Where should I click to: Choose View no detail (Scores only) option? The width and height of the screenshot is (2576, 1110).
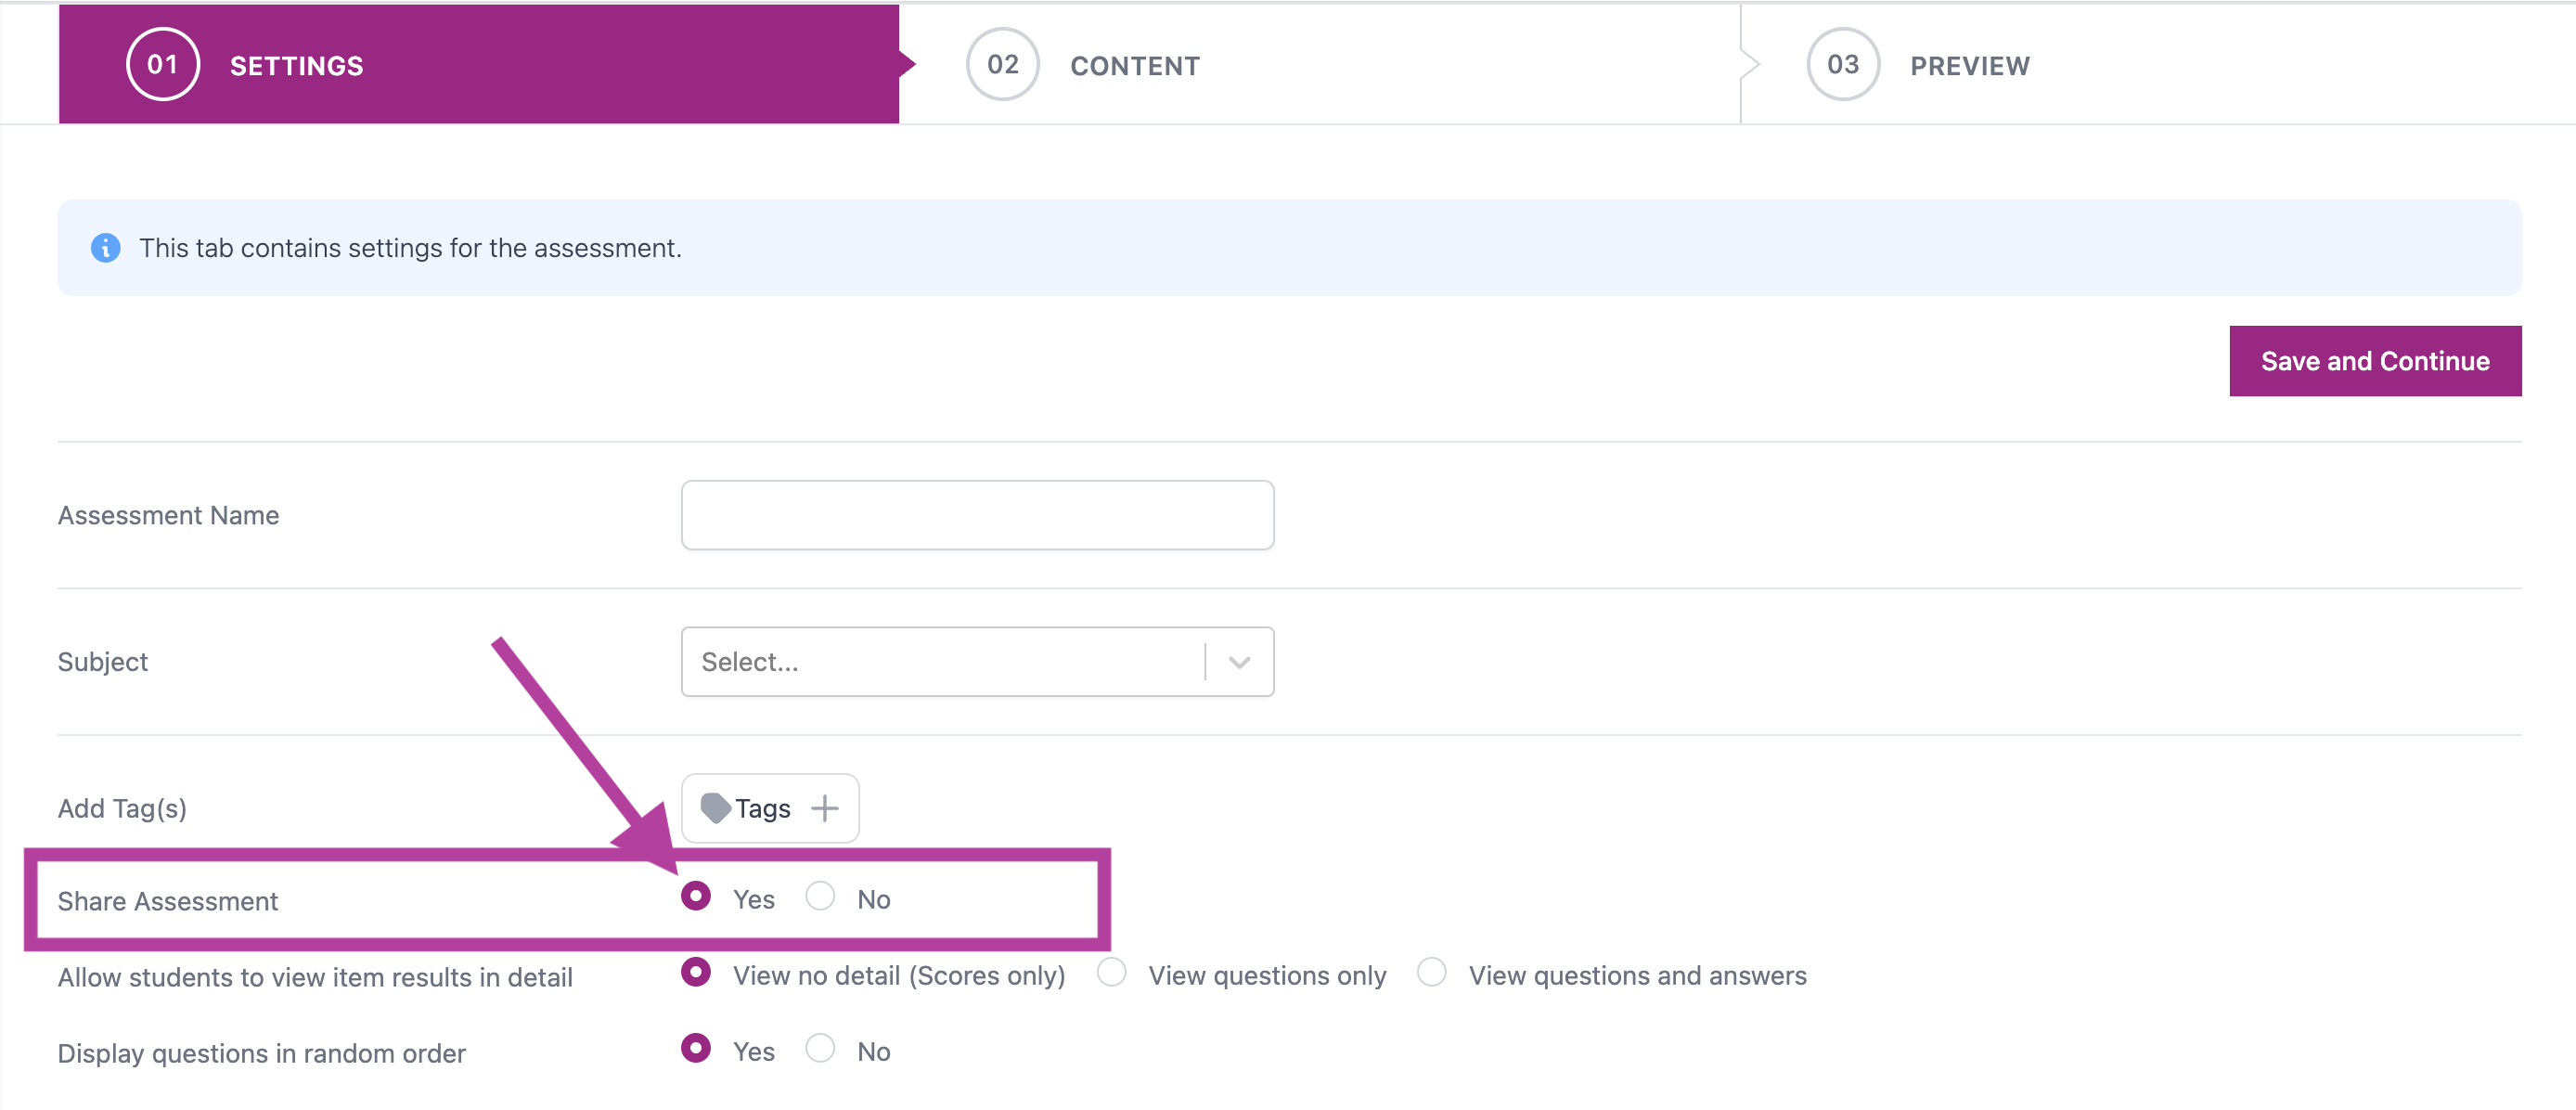point(696,972)
